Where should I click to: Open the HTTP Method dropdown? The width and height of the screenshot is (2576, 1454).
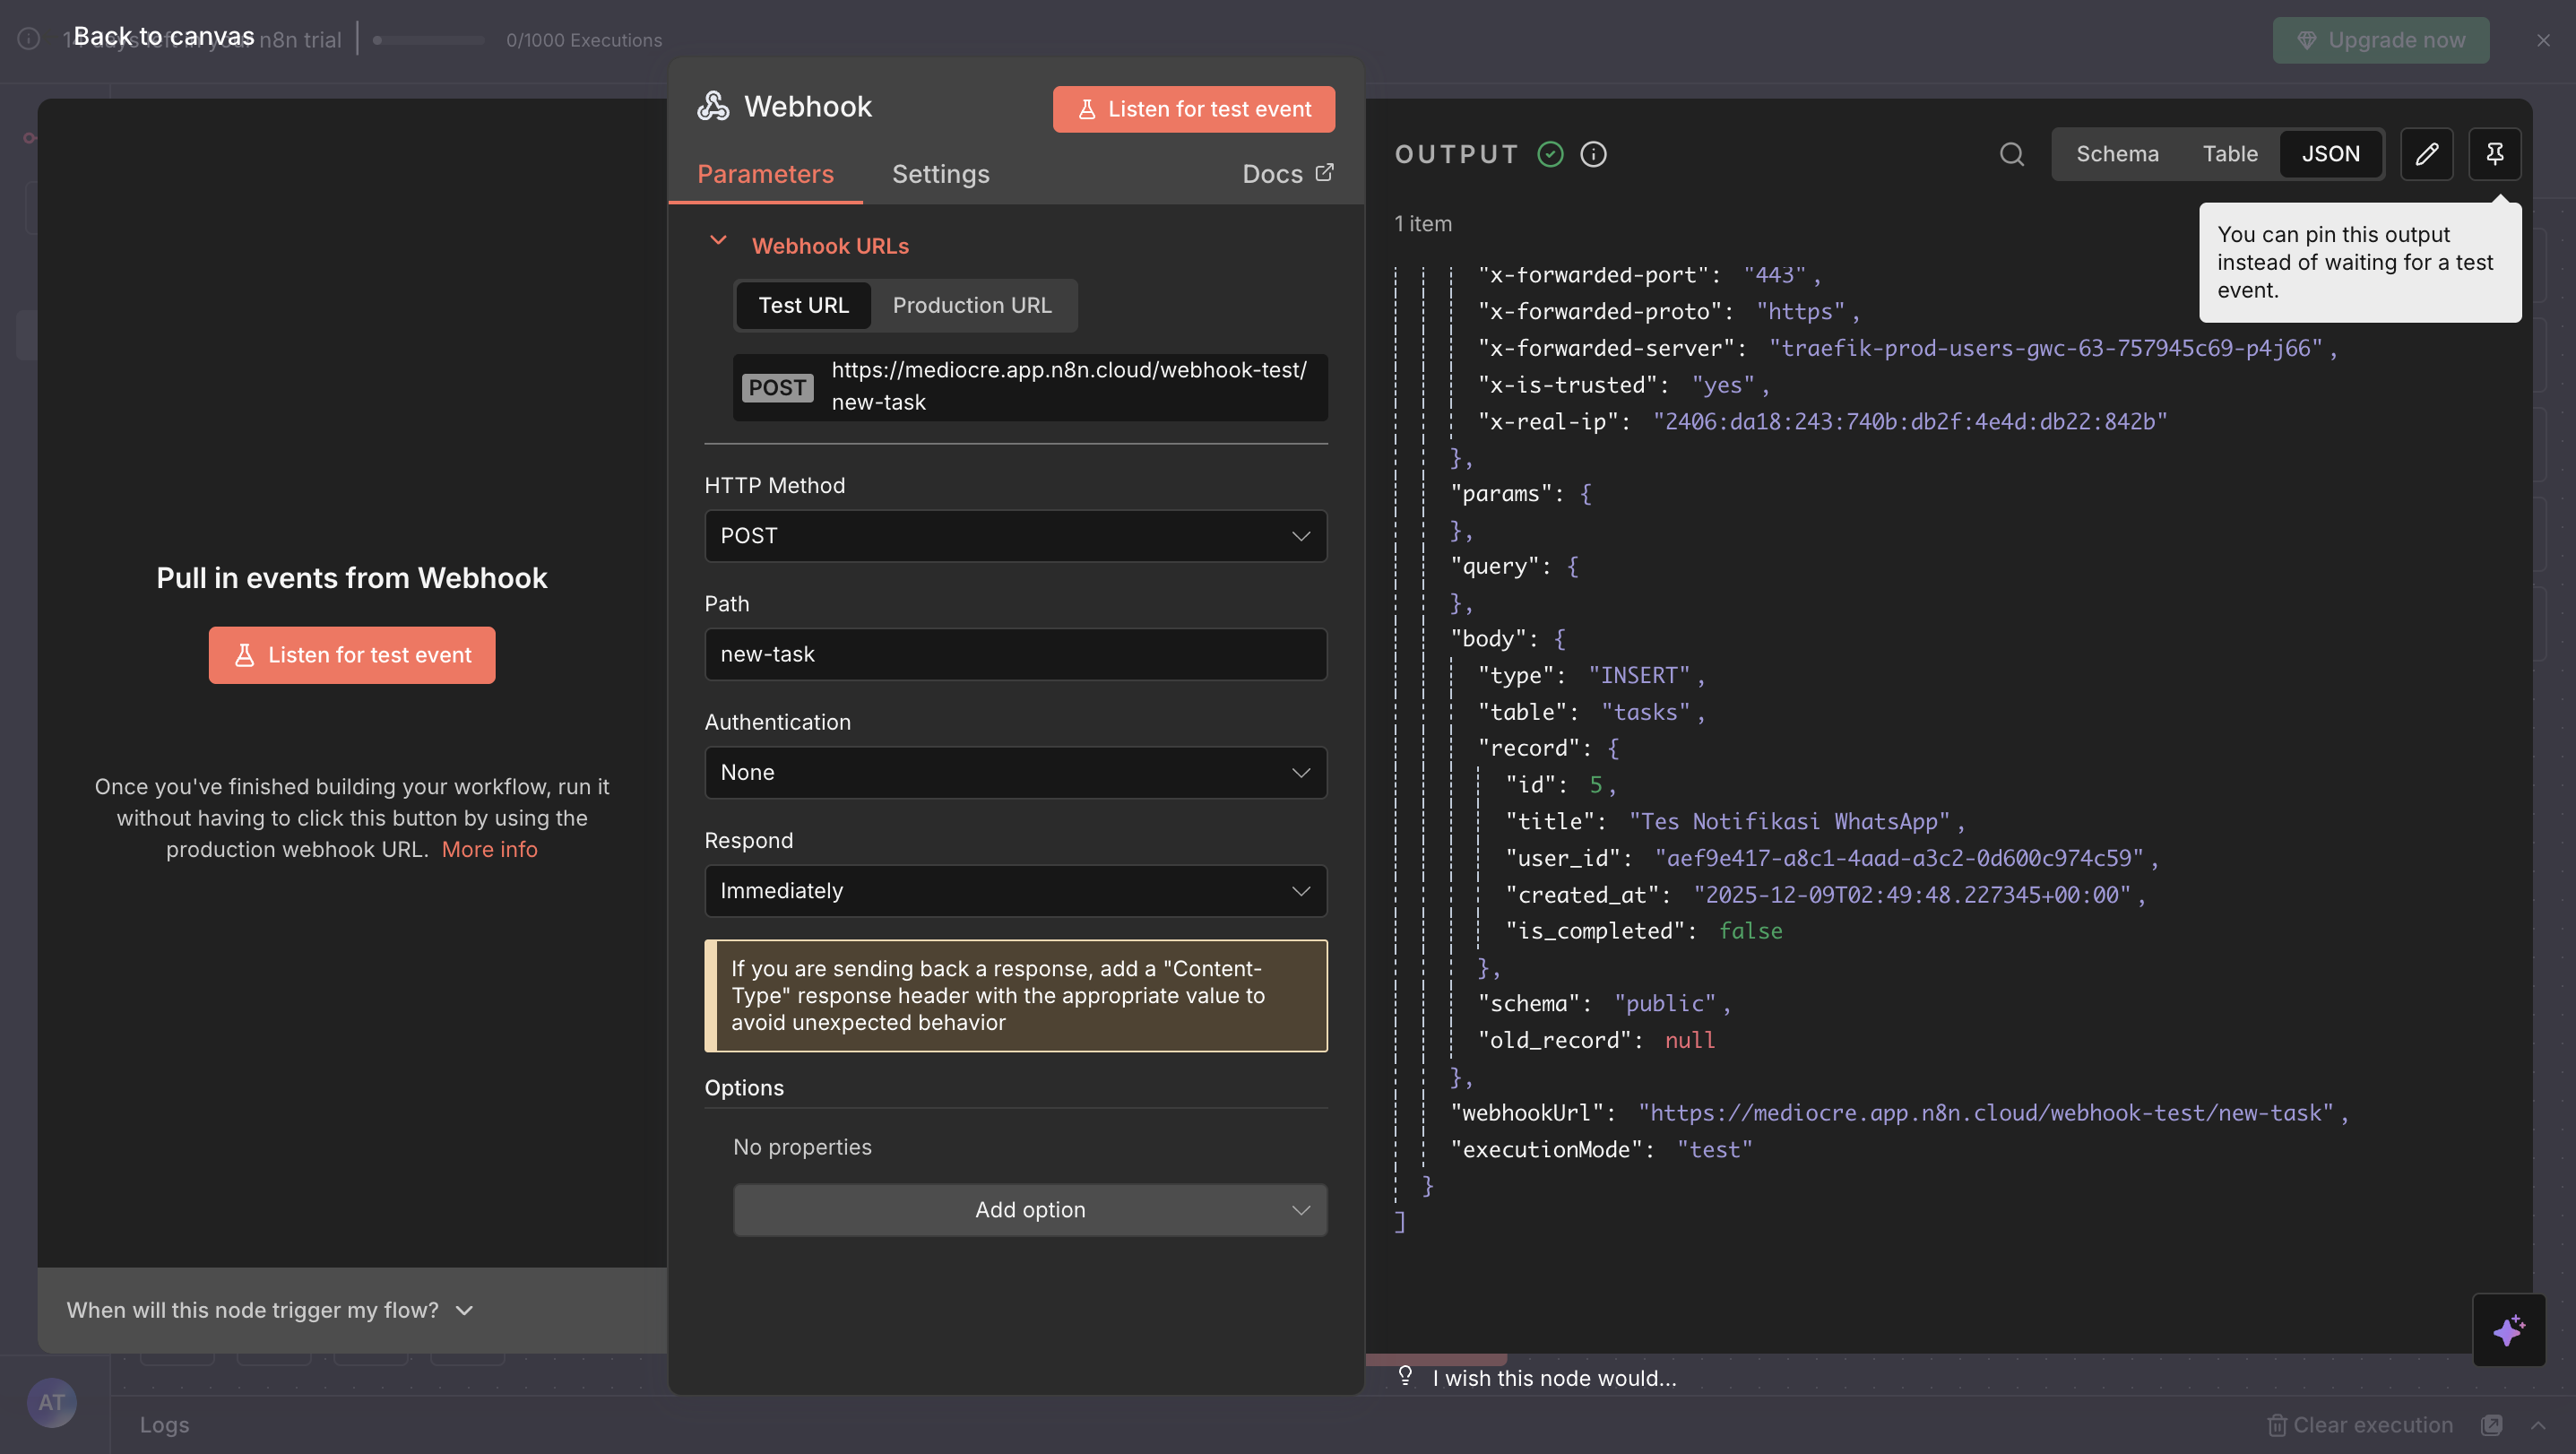coord(1015,536)
